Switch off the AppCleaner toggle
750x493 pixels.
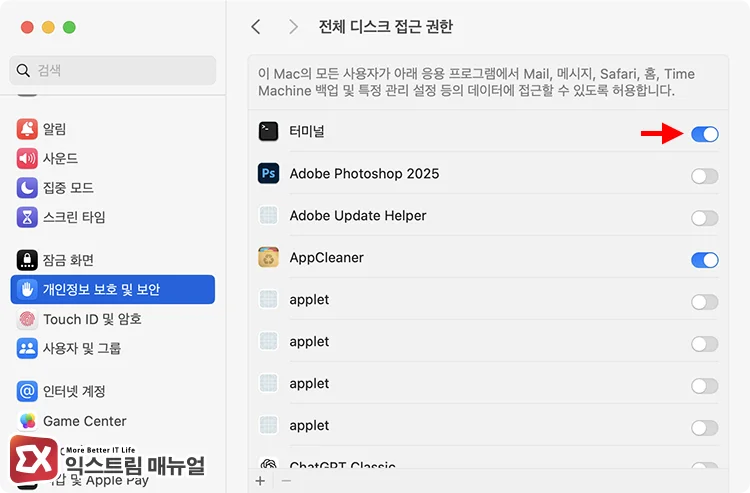pyautogui.click(x=705, y=260)
